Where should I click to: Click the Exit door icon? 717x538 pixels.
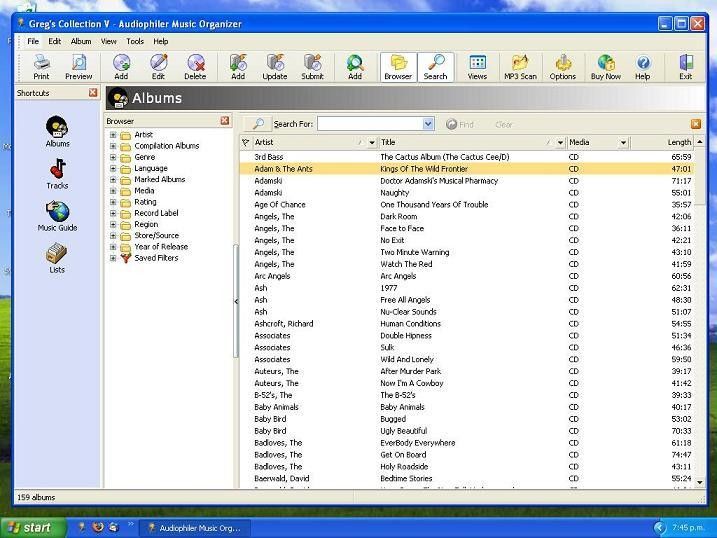point(685,67)
